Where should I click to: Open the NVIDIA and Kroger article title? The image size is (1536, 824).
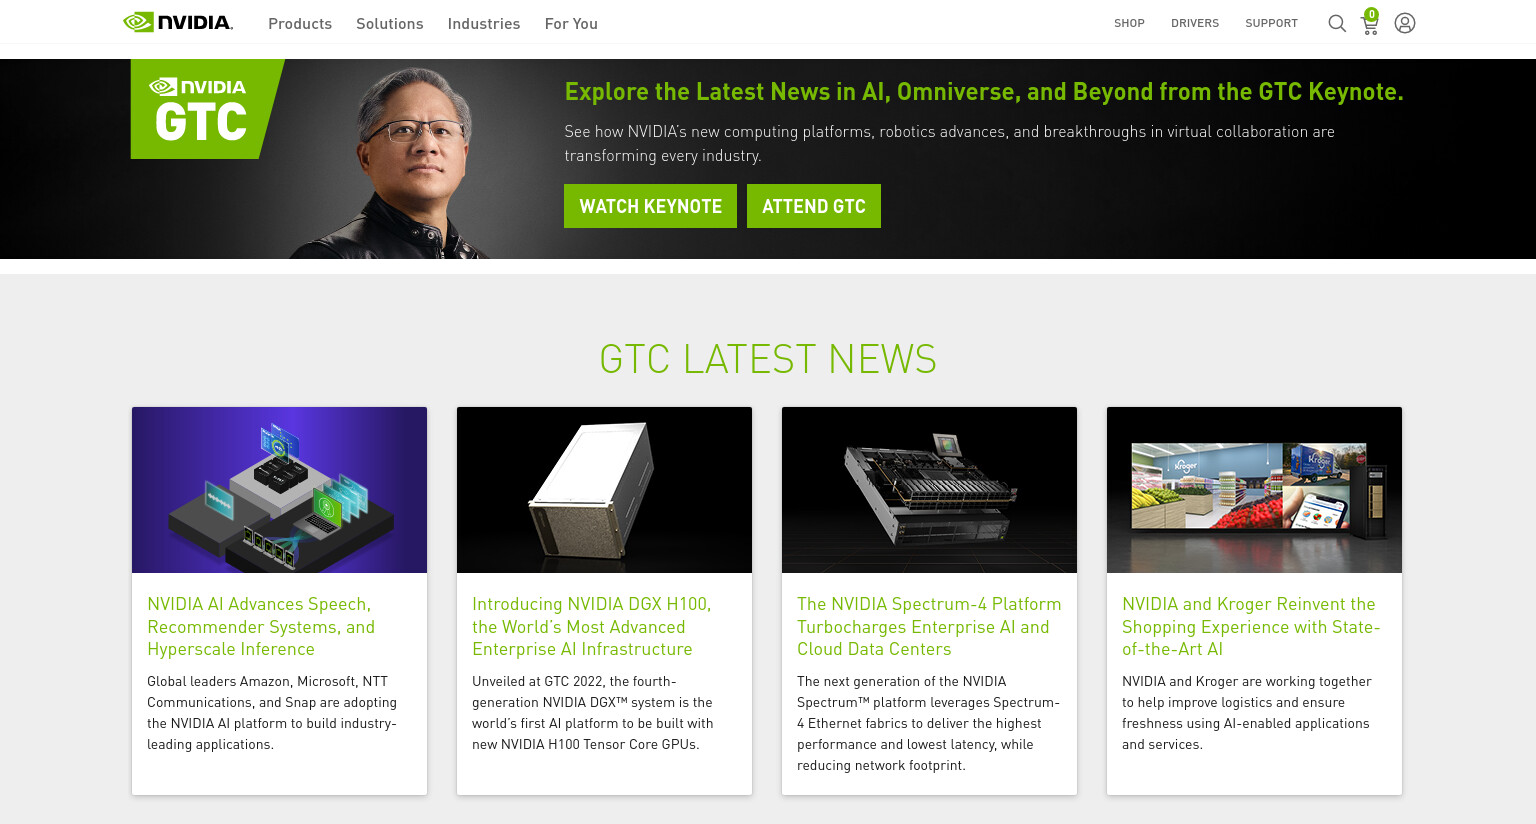(1251, 627)
